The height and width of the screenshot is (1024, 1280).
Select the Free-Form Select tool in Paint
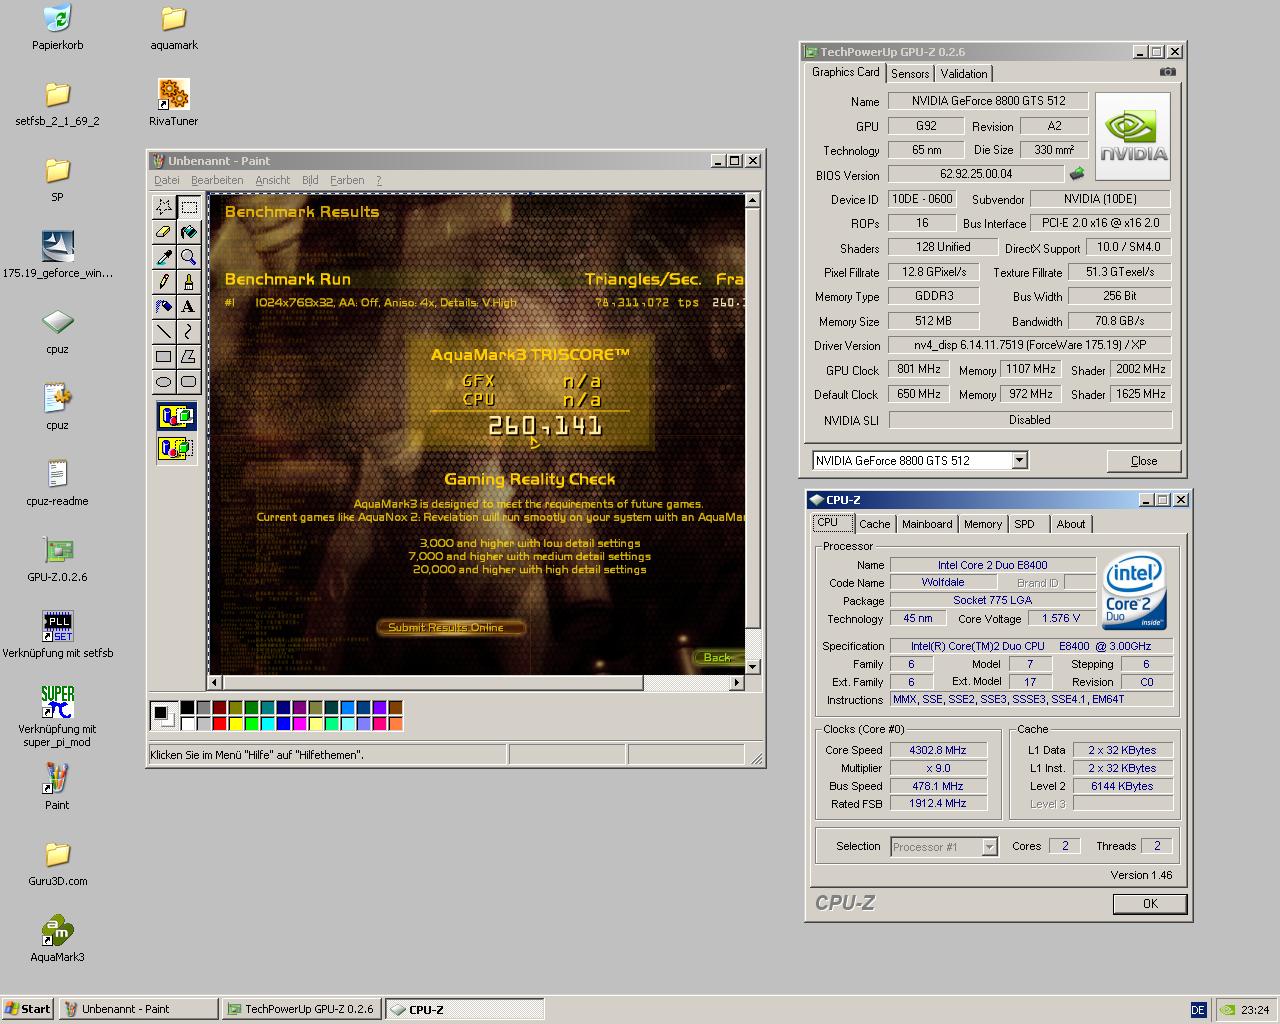tap(164, 207)
